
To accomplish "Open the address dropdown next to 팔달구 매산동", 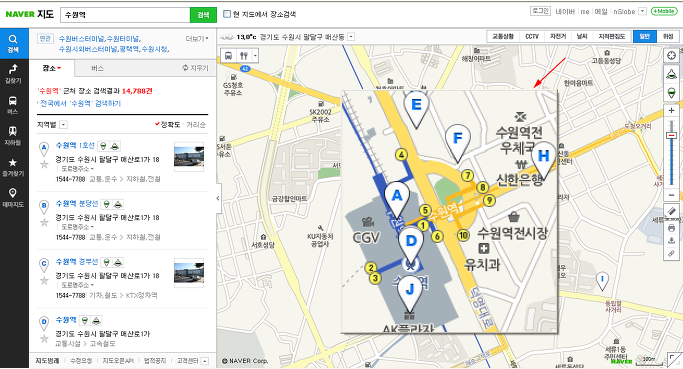I will pos(351,37).
